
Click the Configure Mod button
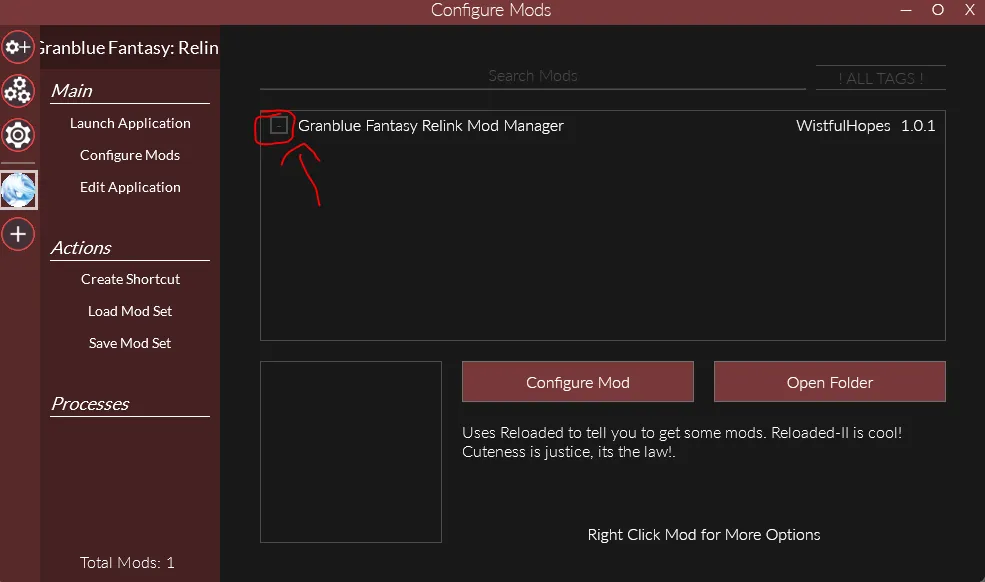(578, 382)
